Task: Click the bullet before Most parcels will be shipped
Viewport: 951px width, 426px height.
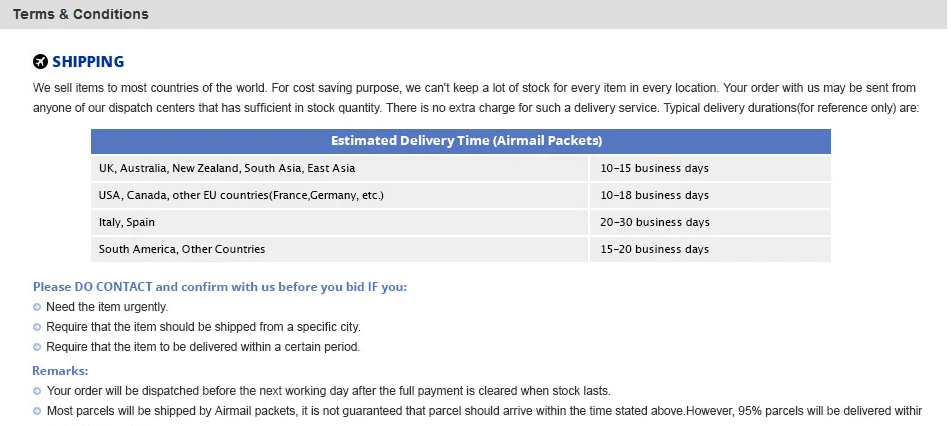Action: pos(37,411)
